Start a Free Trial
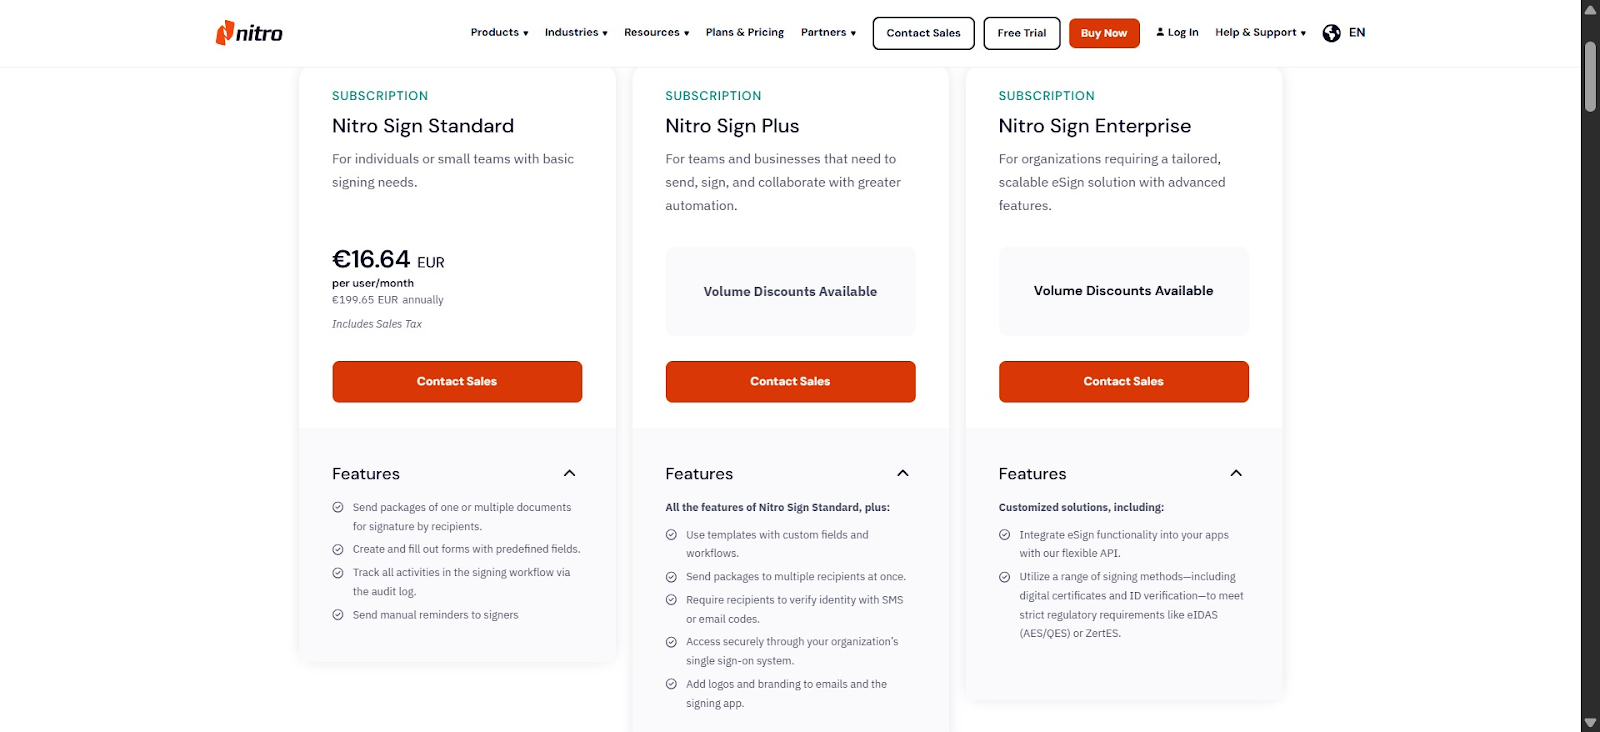This screenshot has height=732, width=1600. [1021, 32]
